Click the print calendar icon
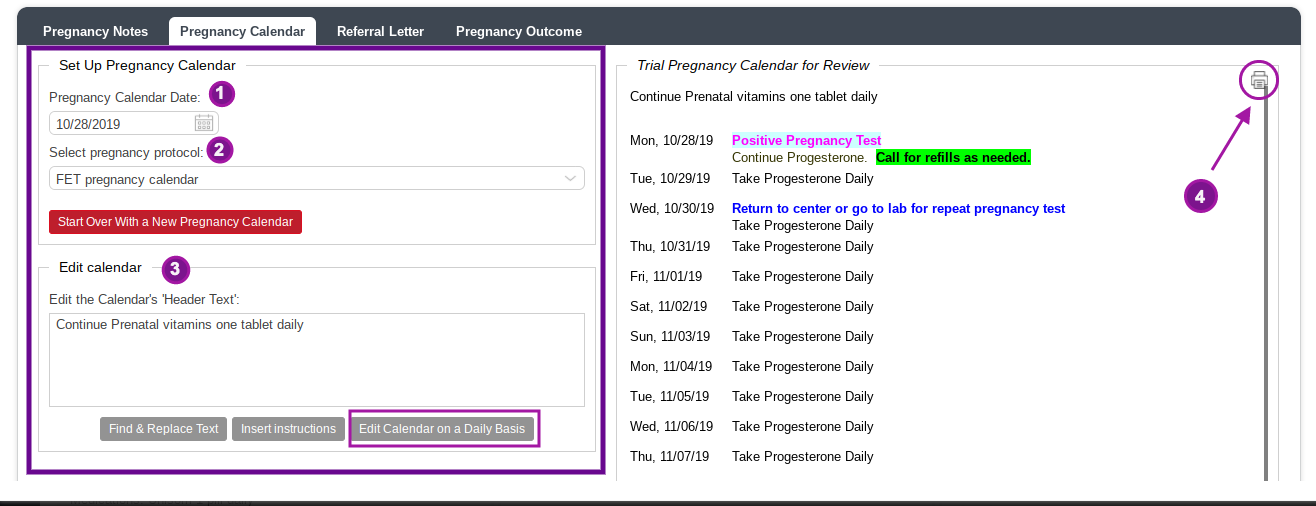The height and width of the screenshot is (506, 1316). [x=1259, y=80]
